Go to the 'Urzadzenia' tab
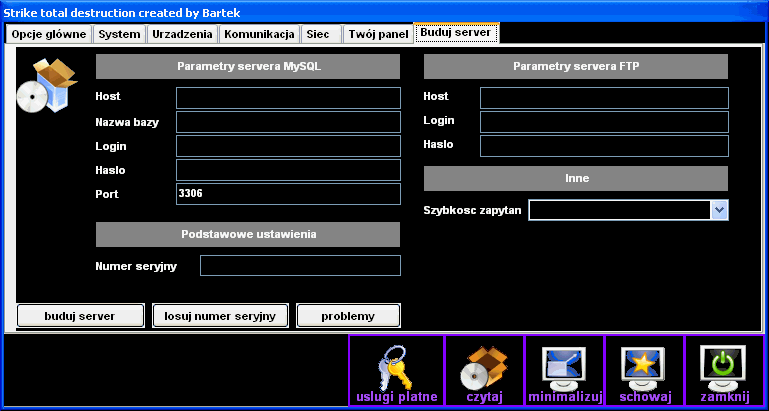Image resolution: width=769 pixels, height=411 pixels. (x=182, y=34)
